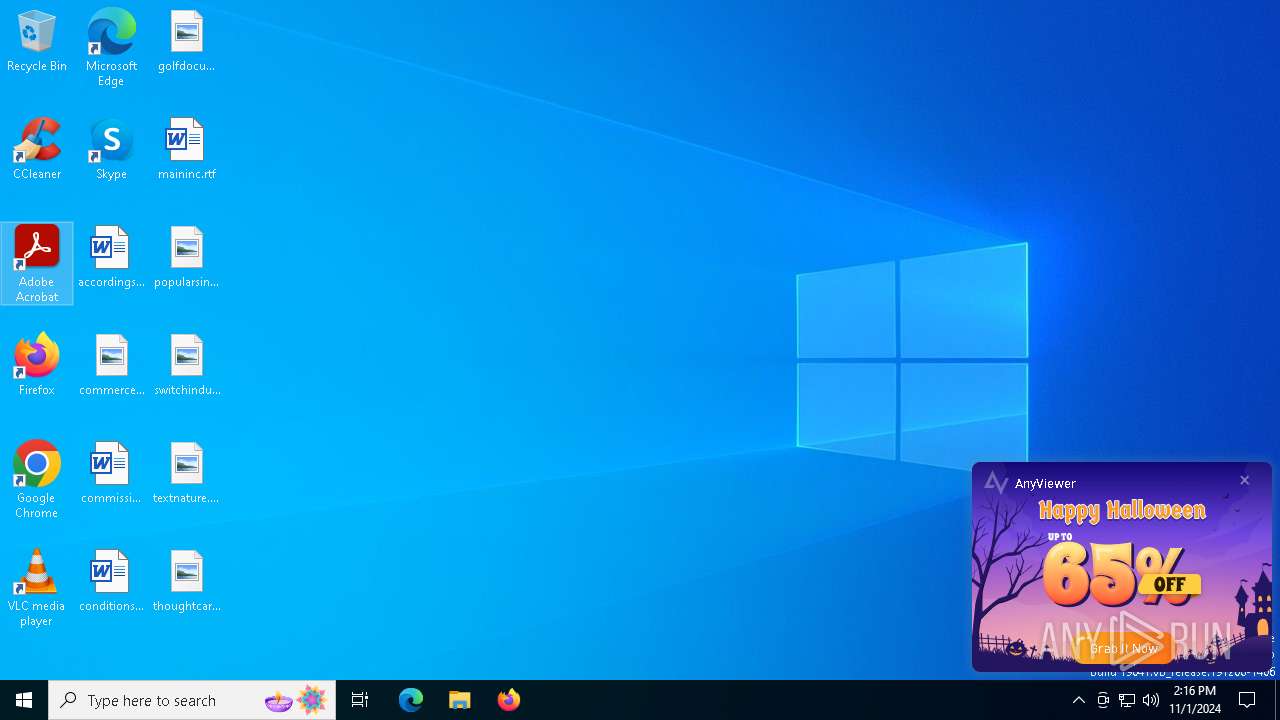Select the Google Chrome desktop shortcut
Screen dimensions: 1280x720
pyautogui.click(x=37, y=480)
